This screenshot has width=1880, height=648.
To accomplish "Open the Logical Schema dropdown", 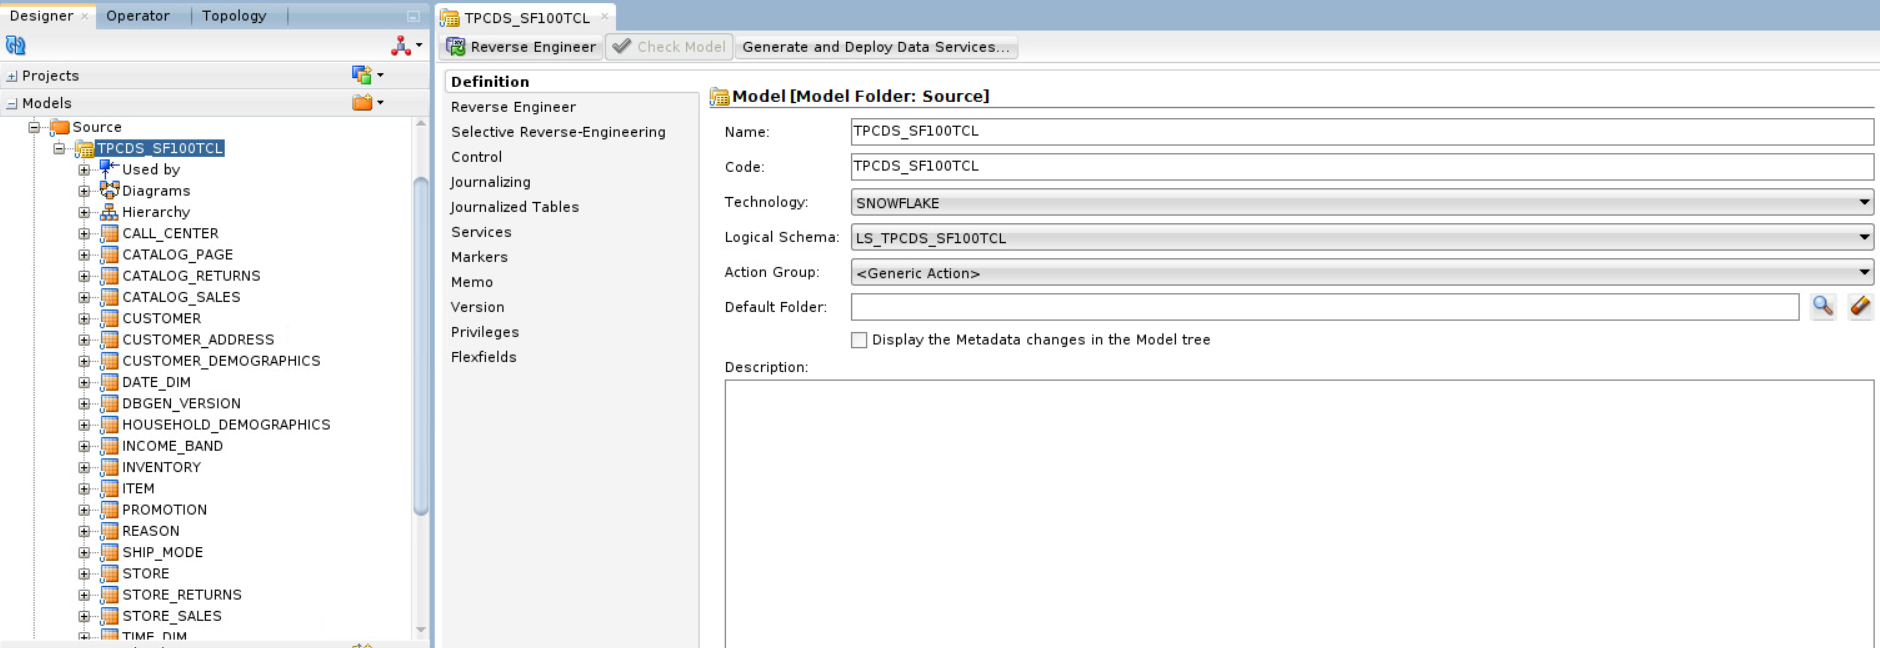I will pos(1863,237).
